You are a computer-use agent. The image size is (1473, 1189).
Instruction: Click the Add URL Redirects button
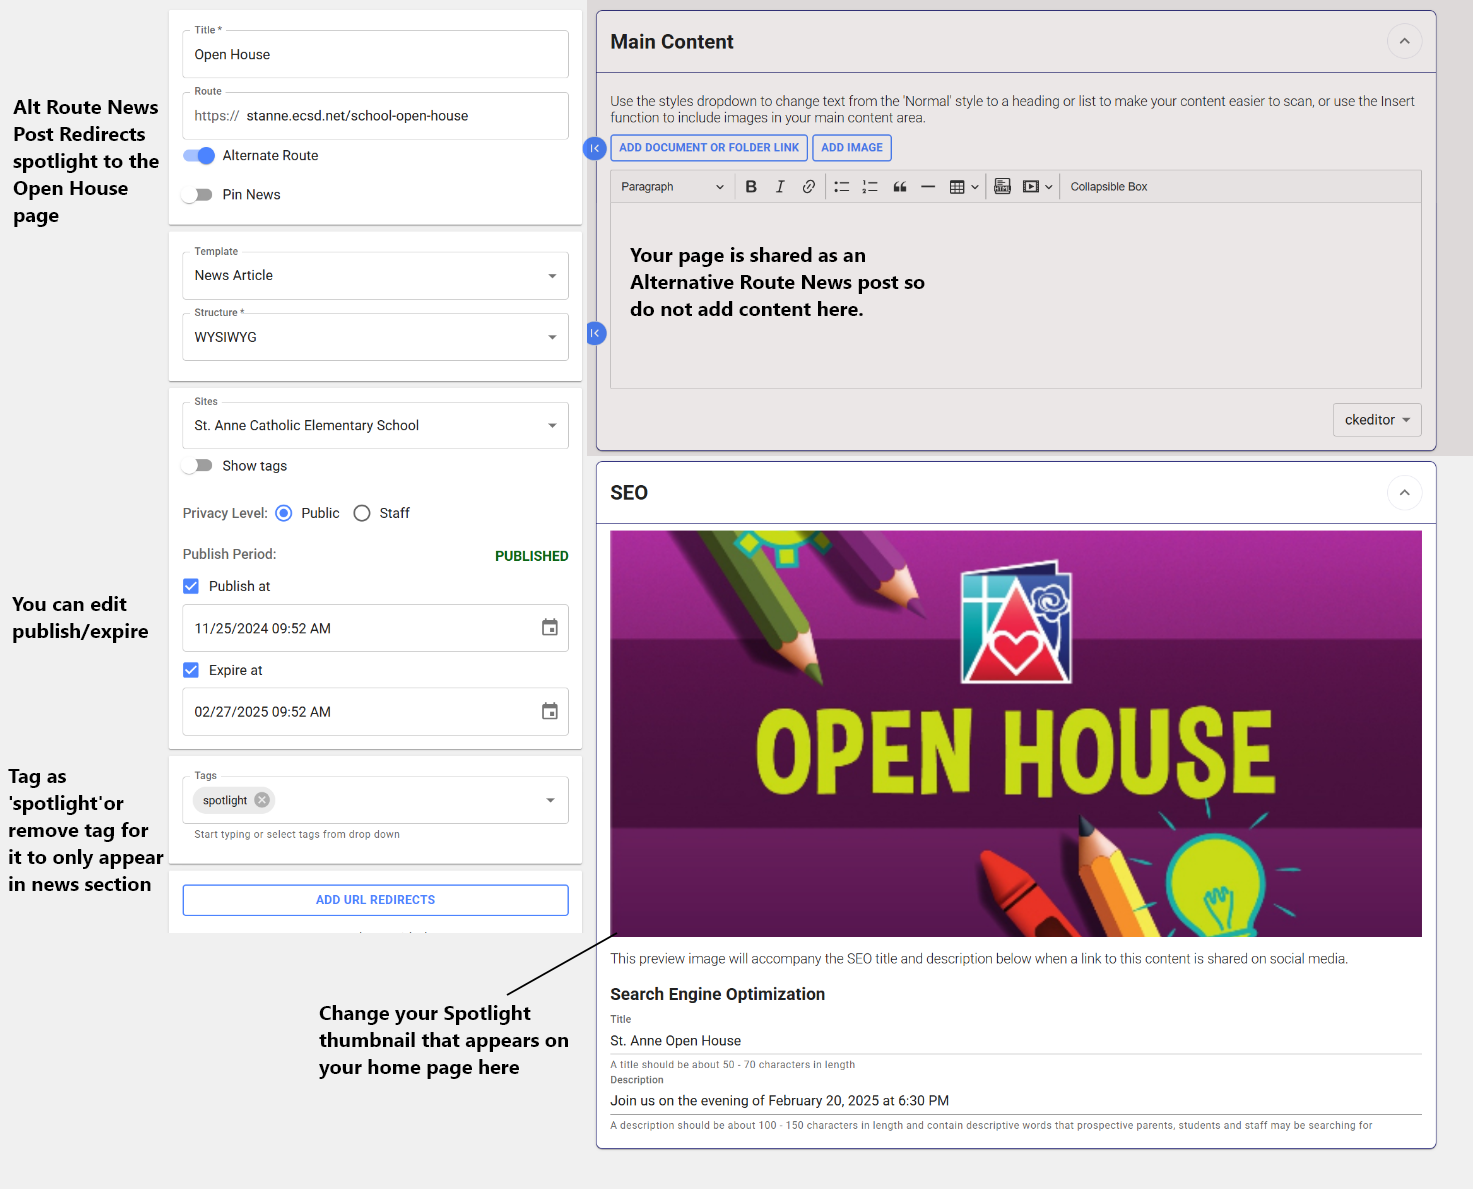click(375, 900)
